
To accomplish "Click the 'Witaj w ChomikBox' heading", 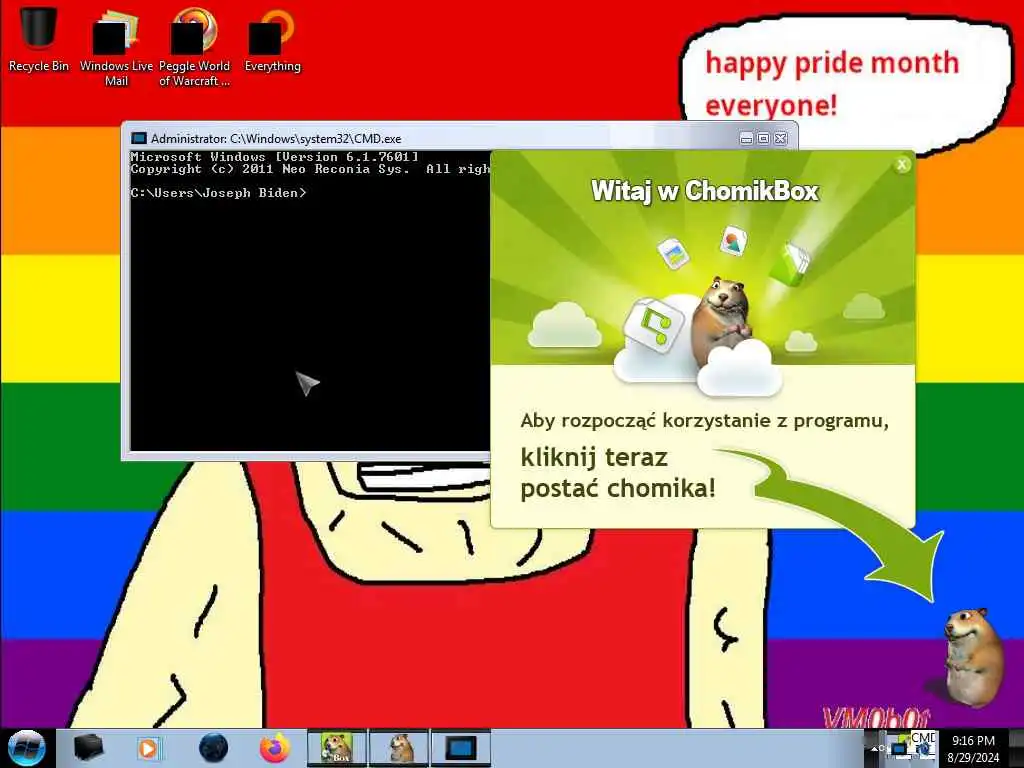I will tap(705, 191).
